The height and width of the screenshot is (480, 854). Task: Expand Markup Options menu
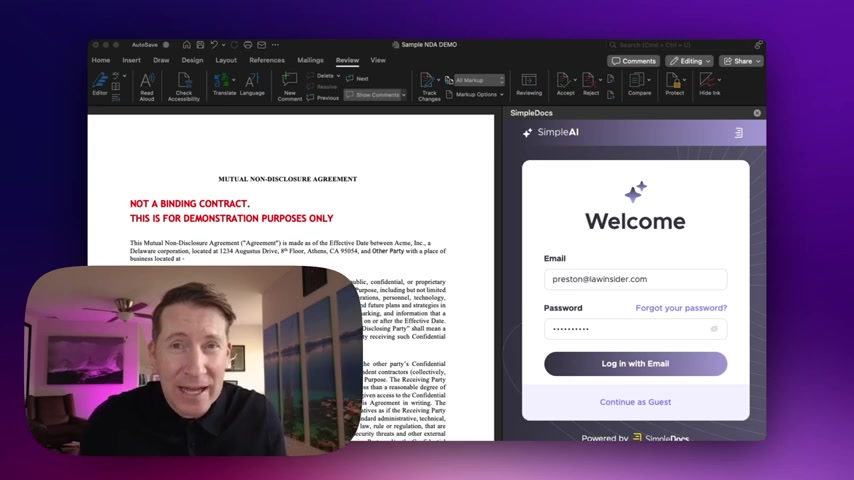[475, 95]
